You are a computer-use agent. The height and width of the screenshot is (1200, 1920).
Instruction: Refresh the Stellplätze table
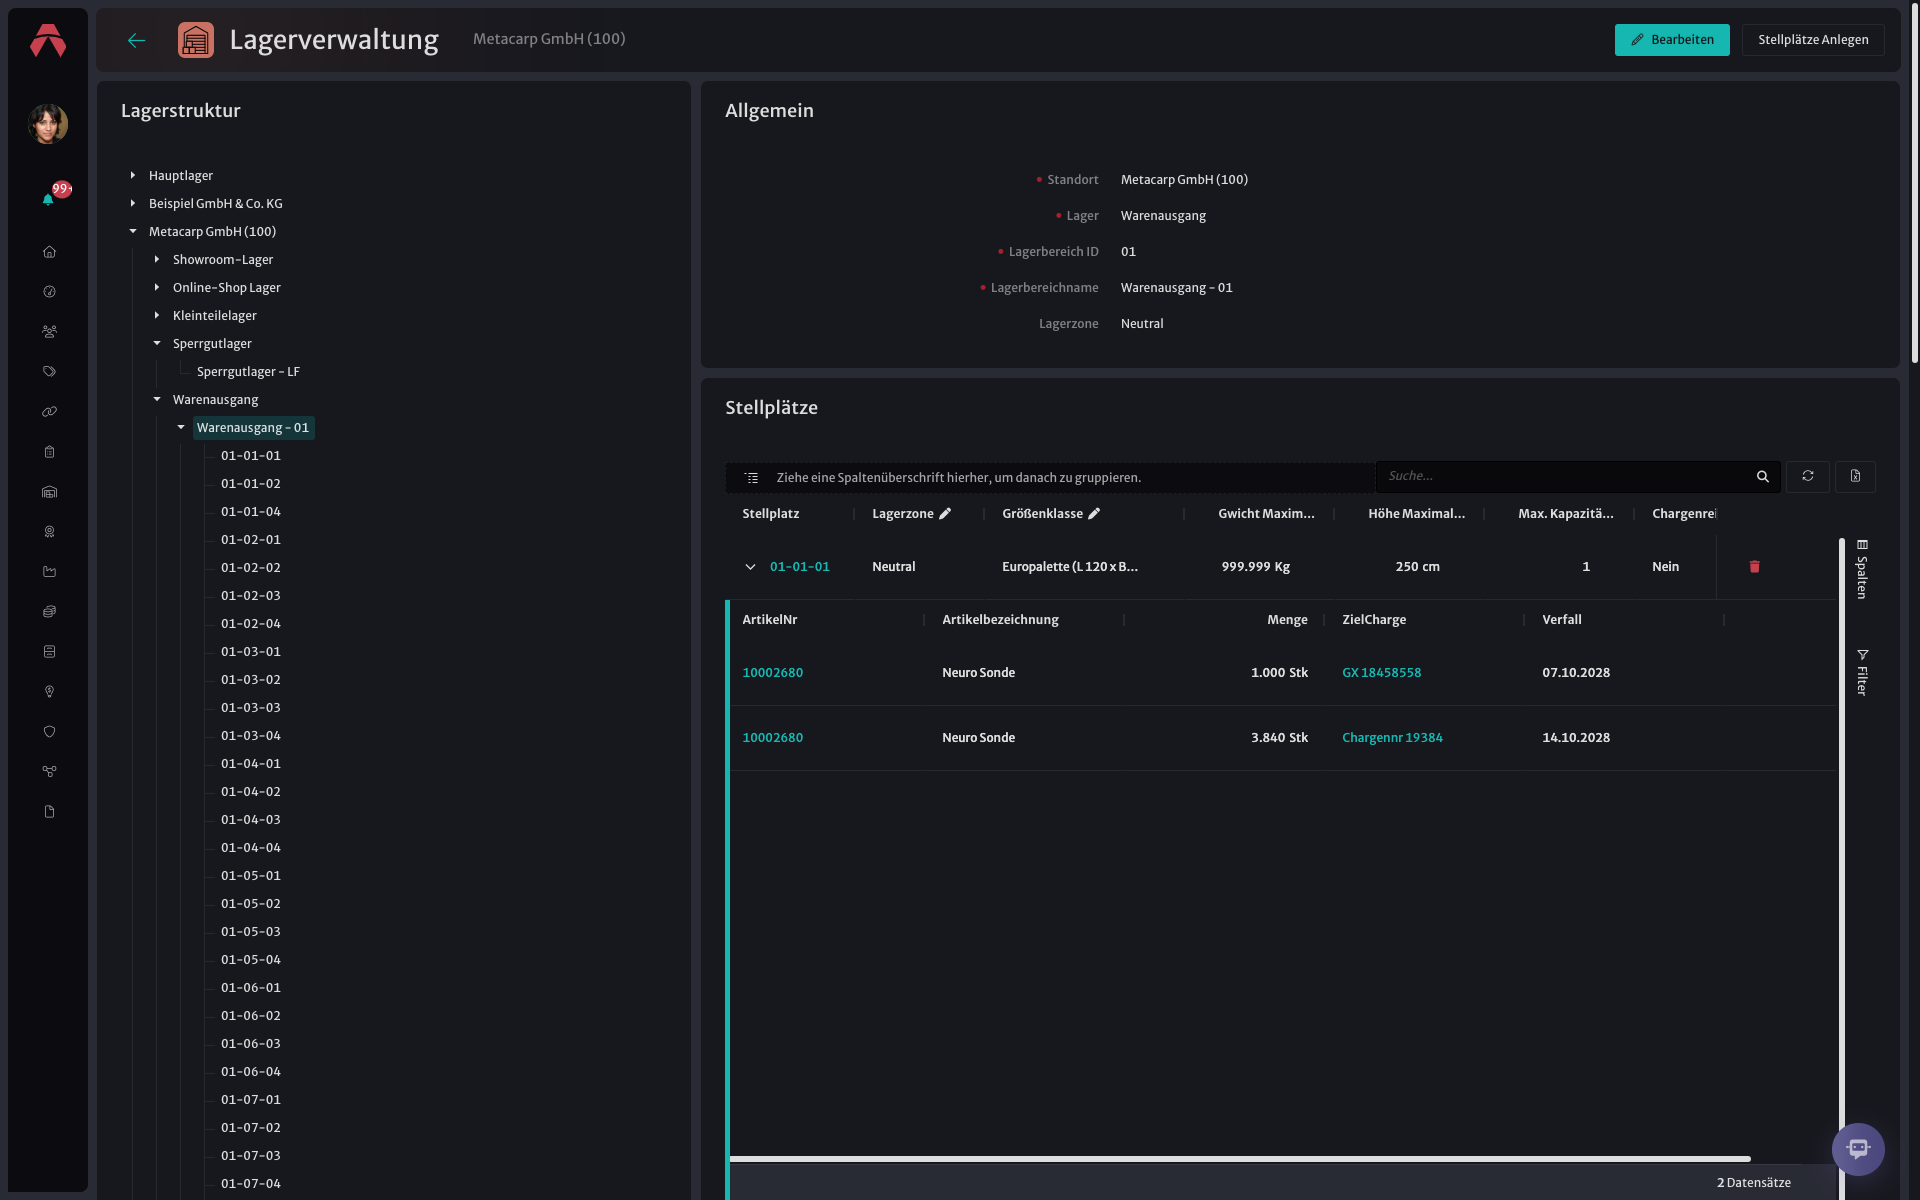[1808, 476]
